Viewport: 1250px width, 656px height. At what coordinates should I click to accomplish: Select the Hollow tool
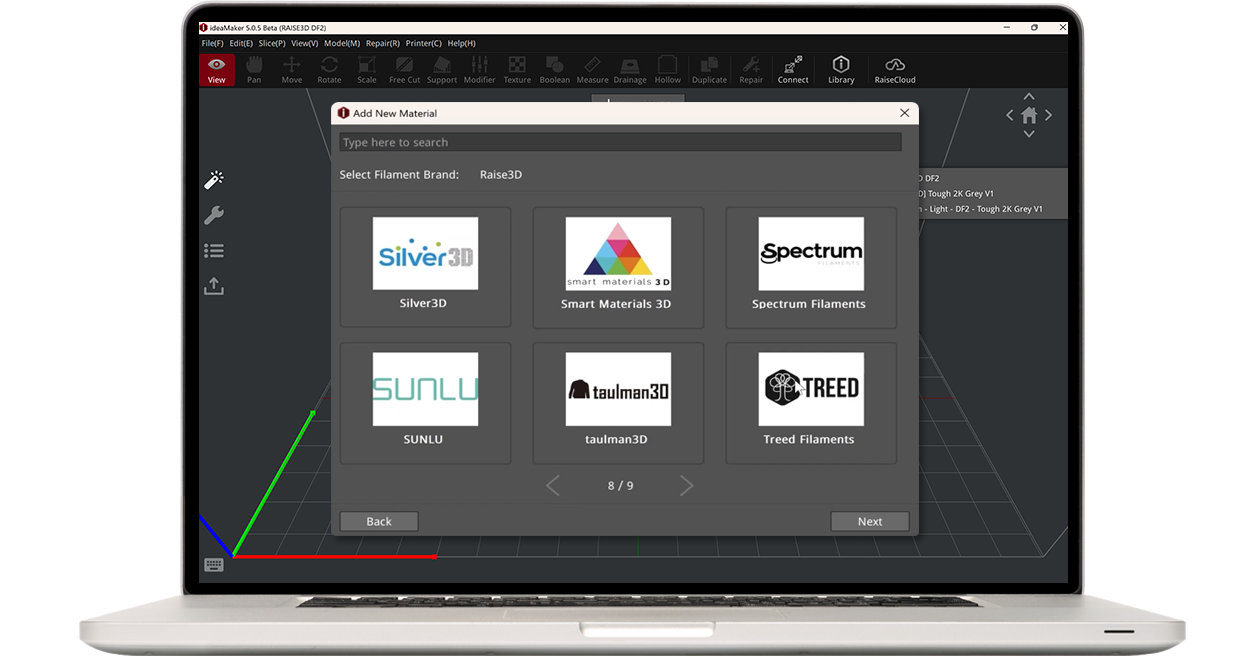(668, 68)
